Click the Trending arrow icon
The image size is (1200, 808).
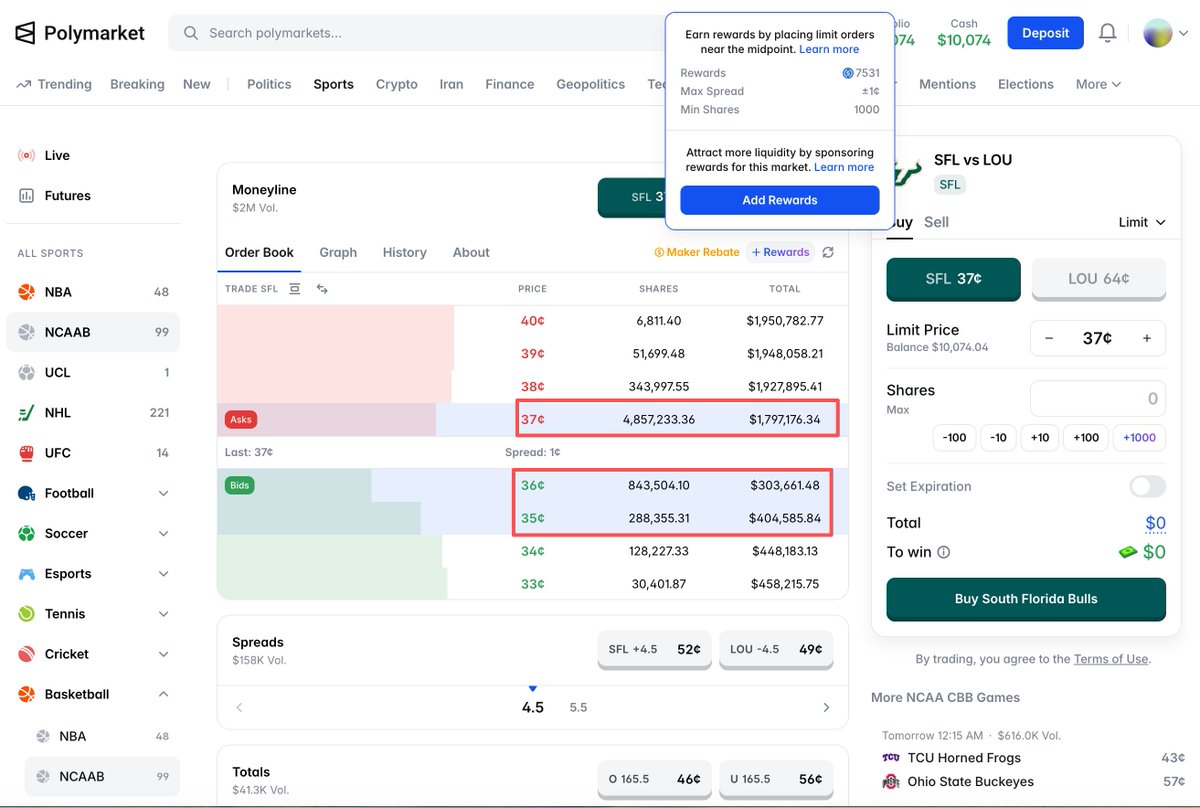[x=24, y=84]
